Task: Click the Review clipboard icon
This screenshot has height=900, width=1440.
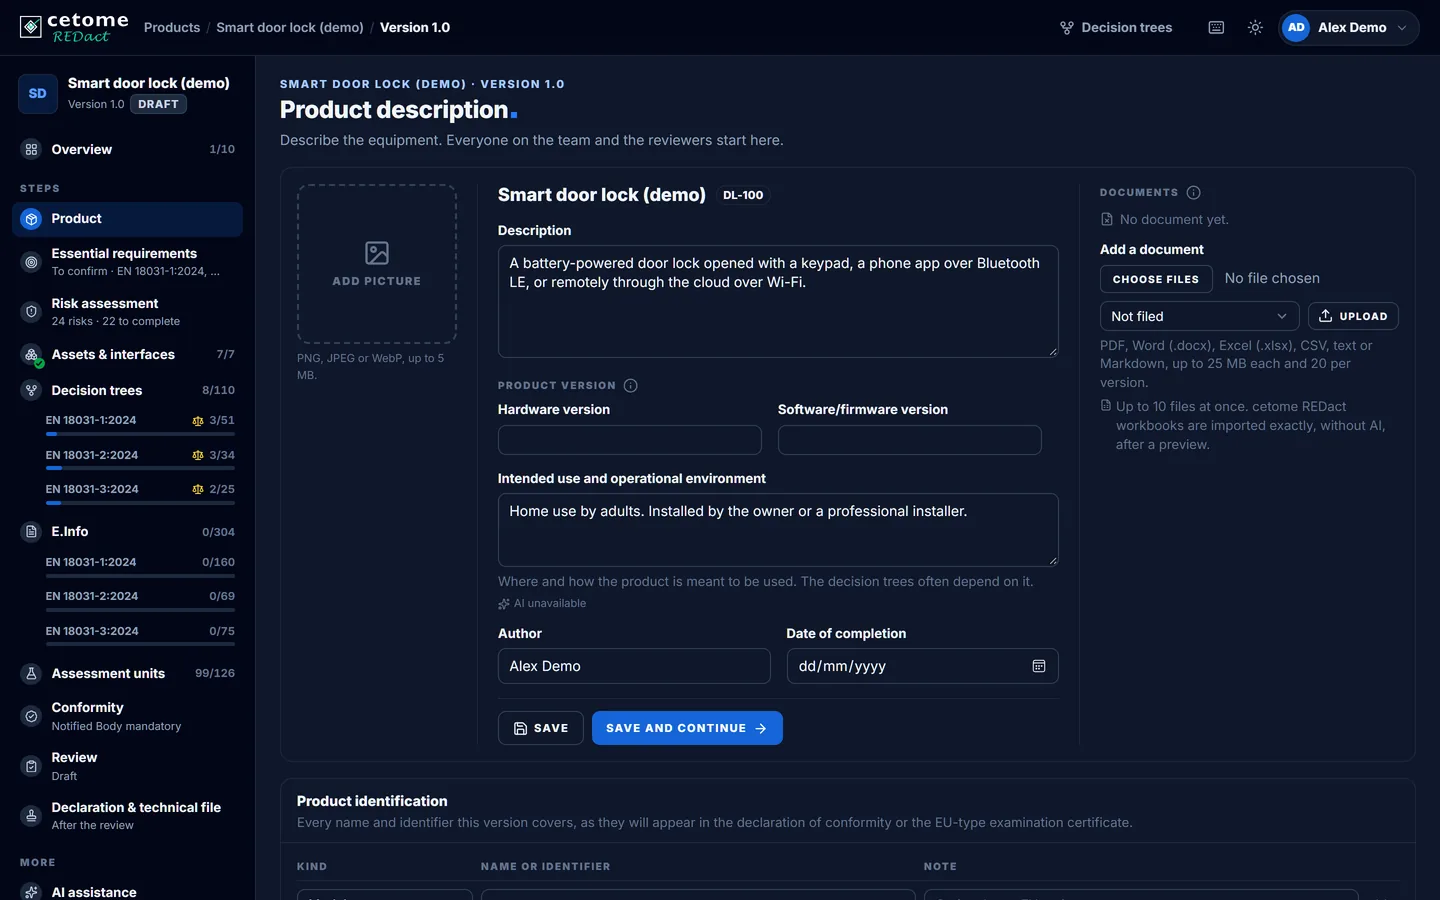Action: point(32,766)
